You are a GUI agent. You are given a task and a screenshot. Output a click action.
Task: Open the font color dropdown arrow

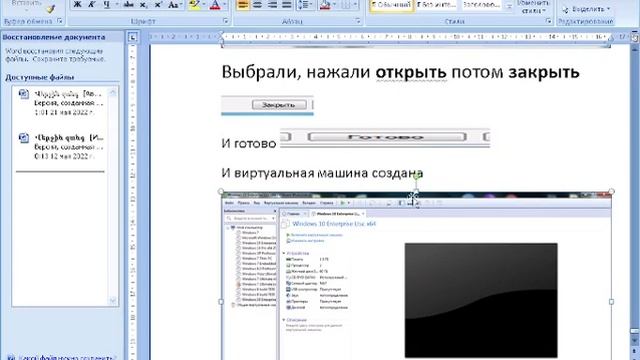(224, 4)
